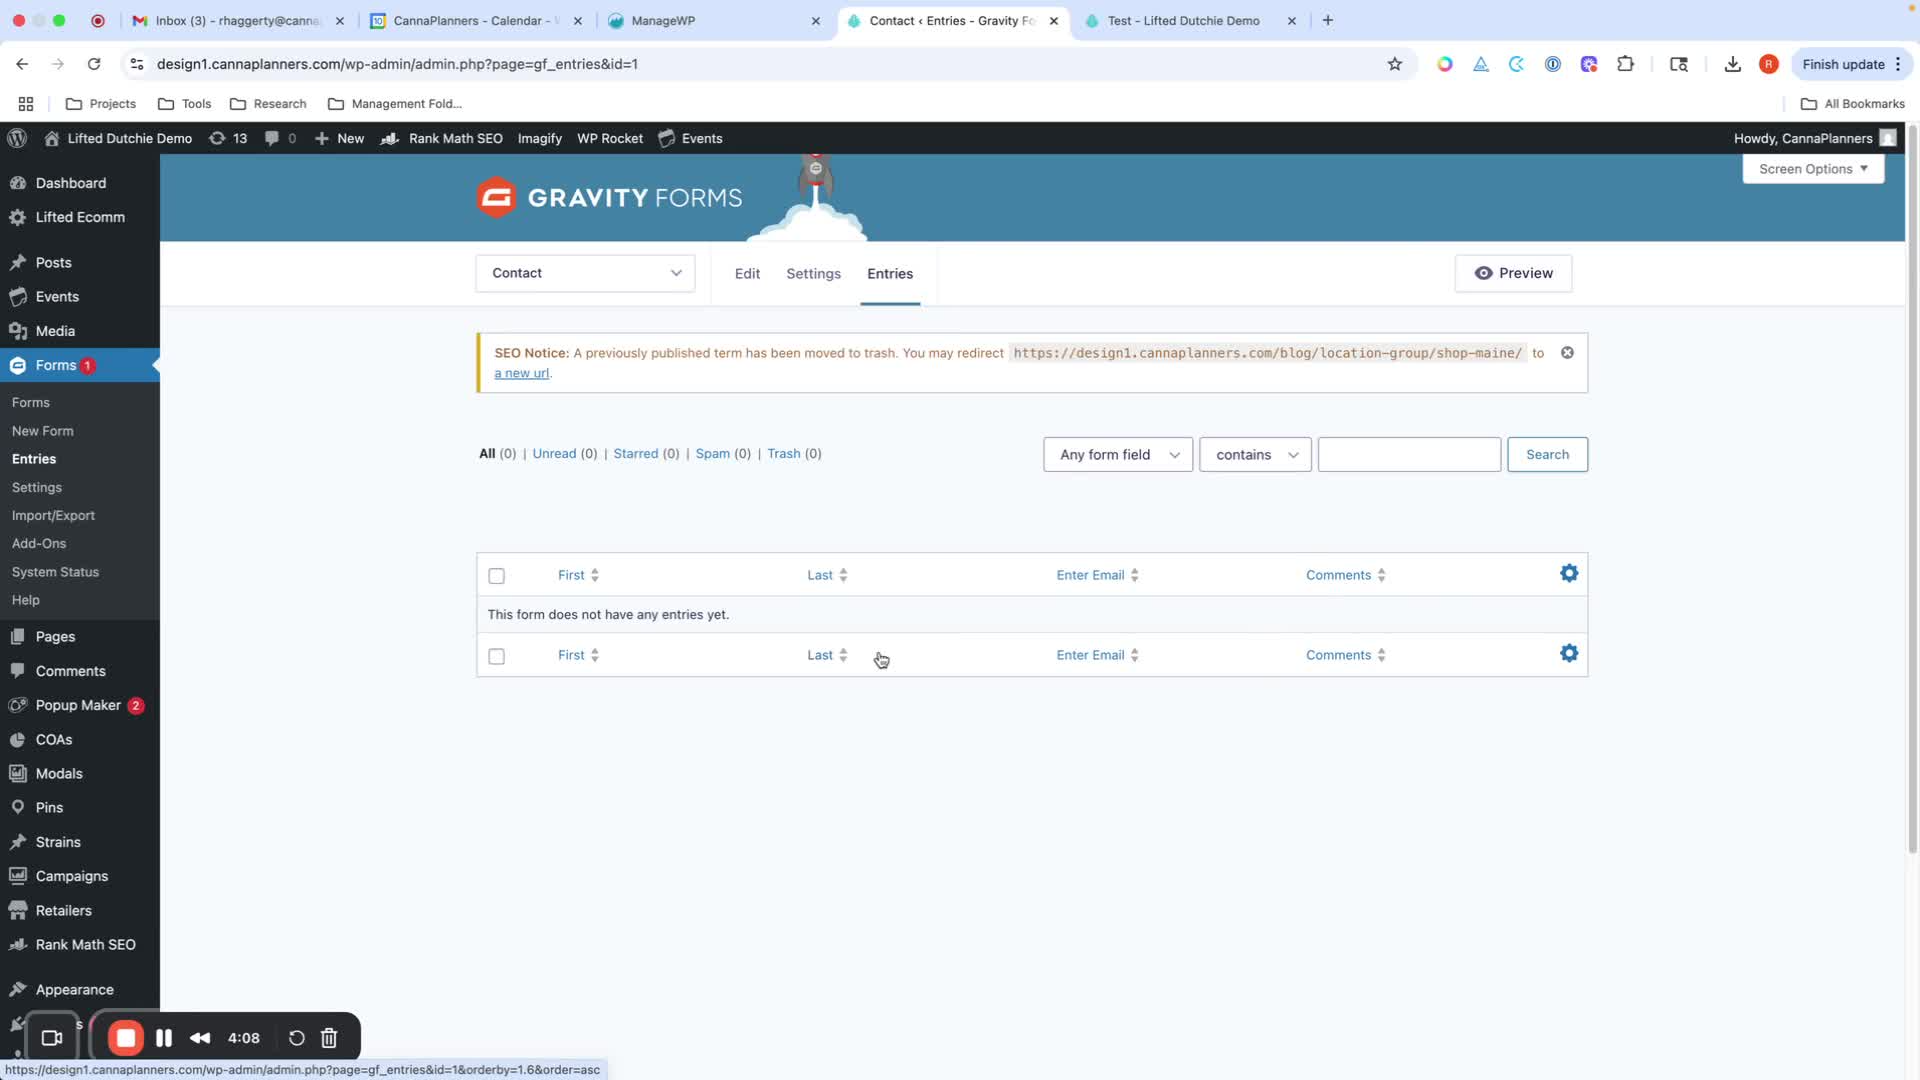Check the select-all checkbox in table header
The height and width of the screenshot is (1080, 1920).
point(497,576)
